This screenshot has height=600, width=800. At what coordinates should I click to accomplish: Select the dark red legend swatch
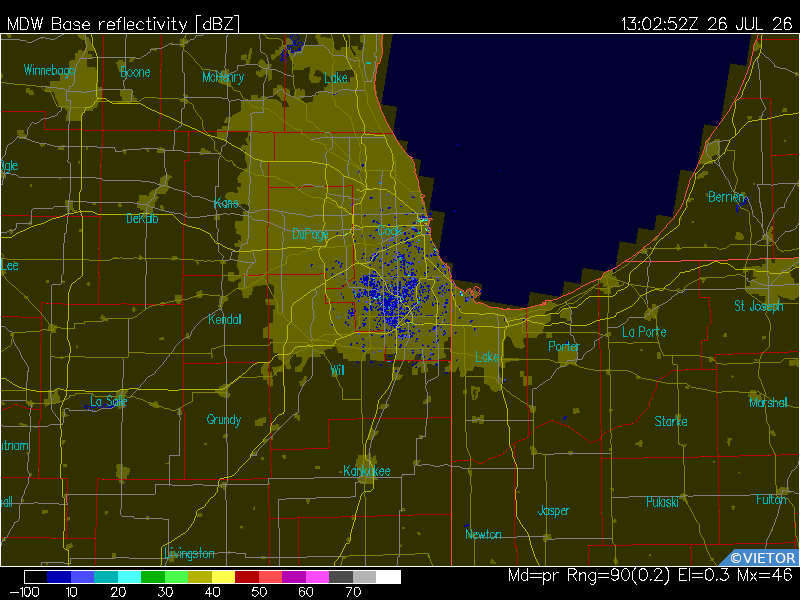[247, 577]
